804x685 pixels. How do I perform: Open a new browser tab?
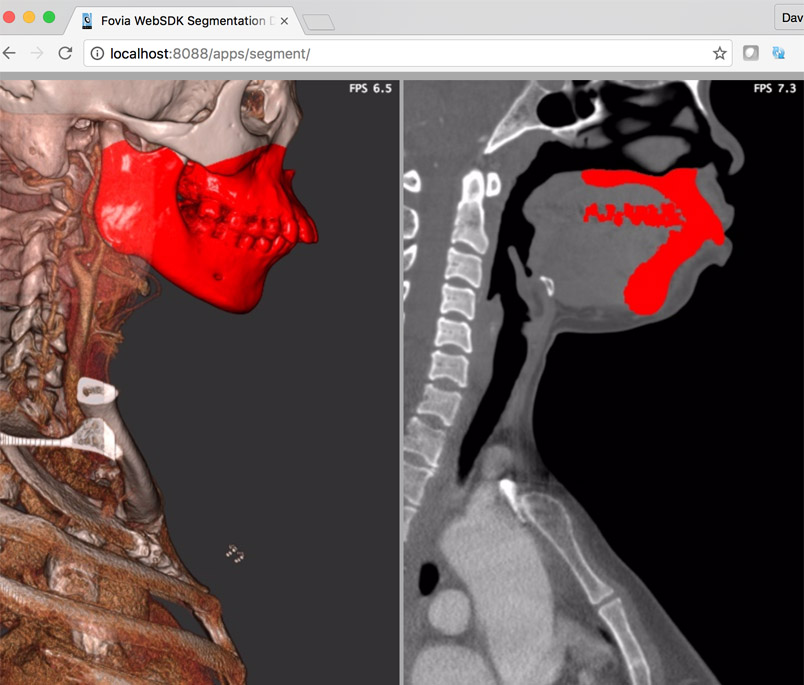click(318, 22)
